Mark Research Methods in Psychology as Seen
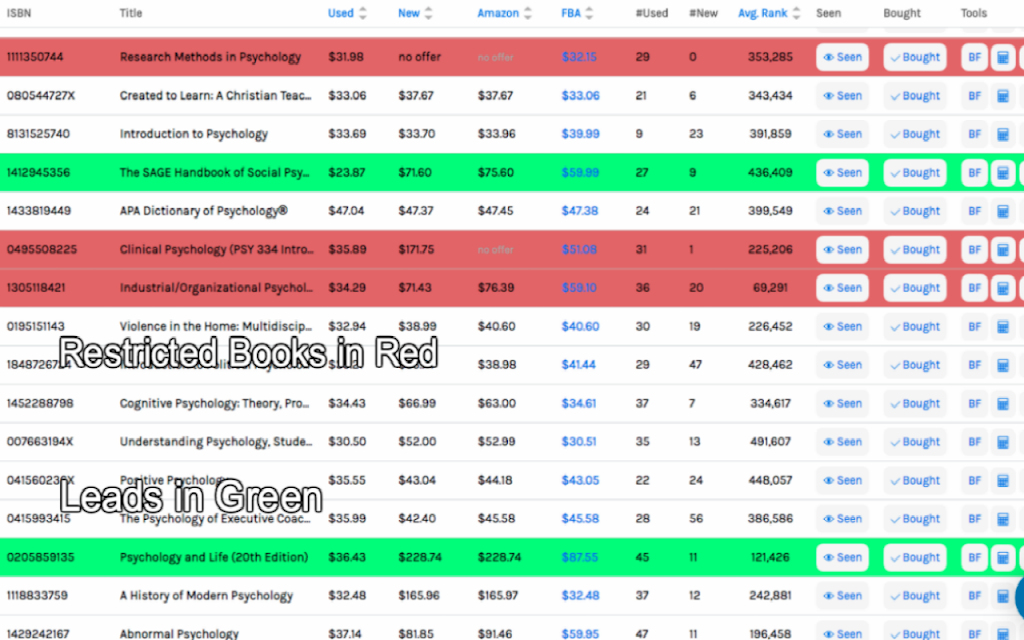The width and height of the screenshot is (1024, 640). click(842, 57)
